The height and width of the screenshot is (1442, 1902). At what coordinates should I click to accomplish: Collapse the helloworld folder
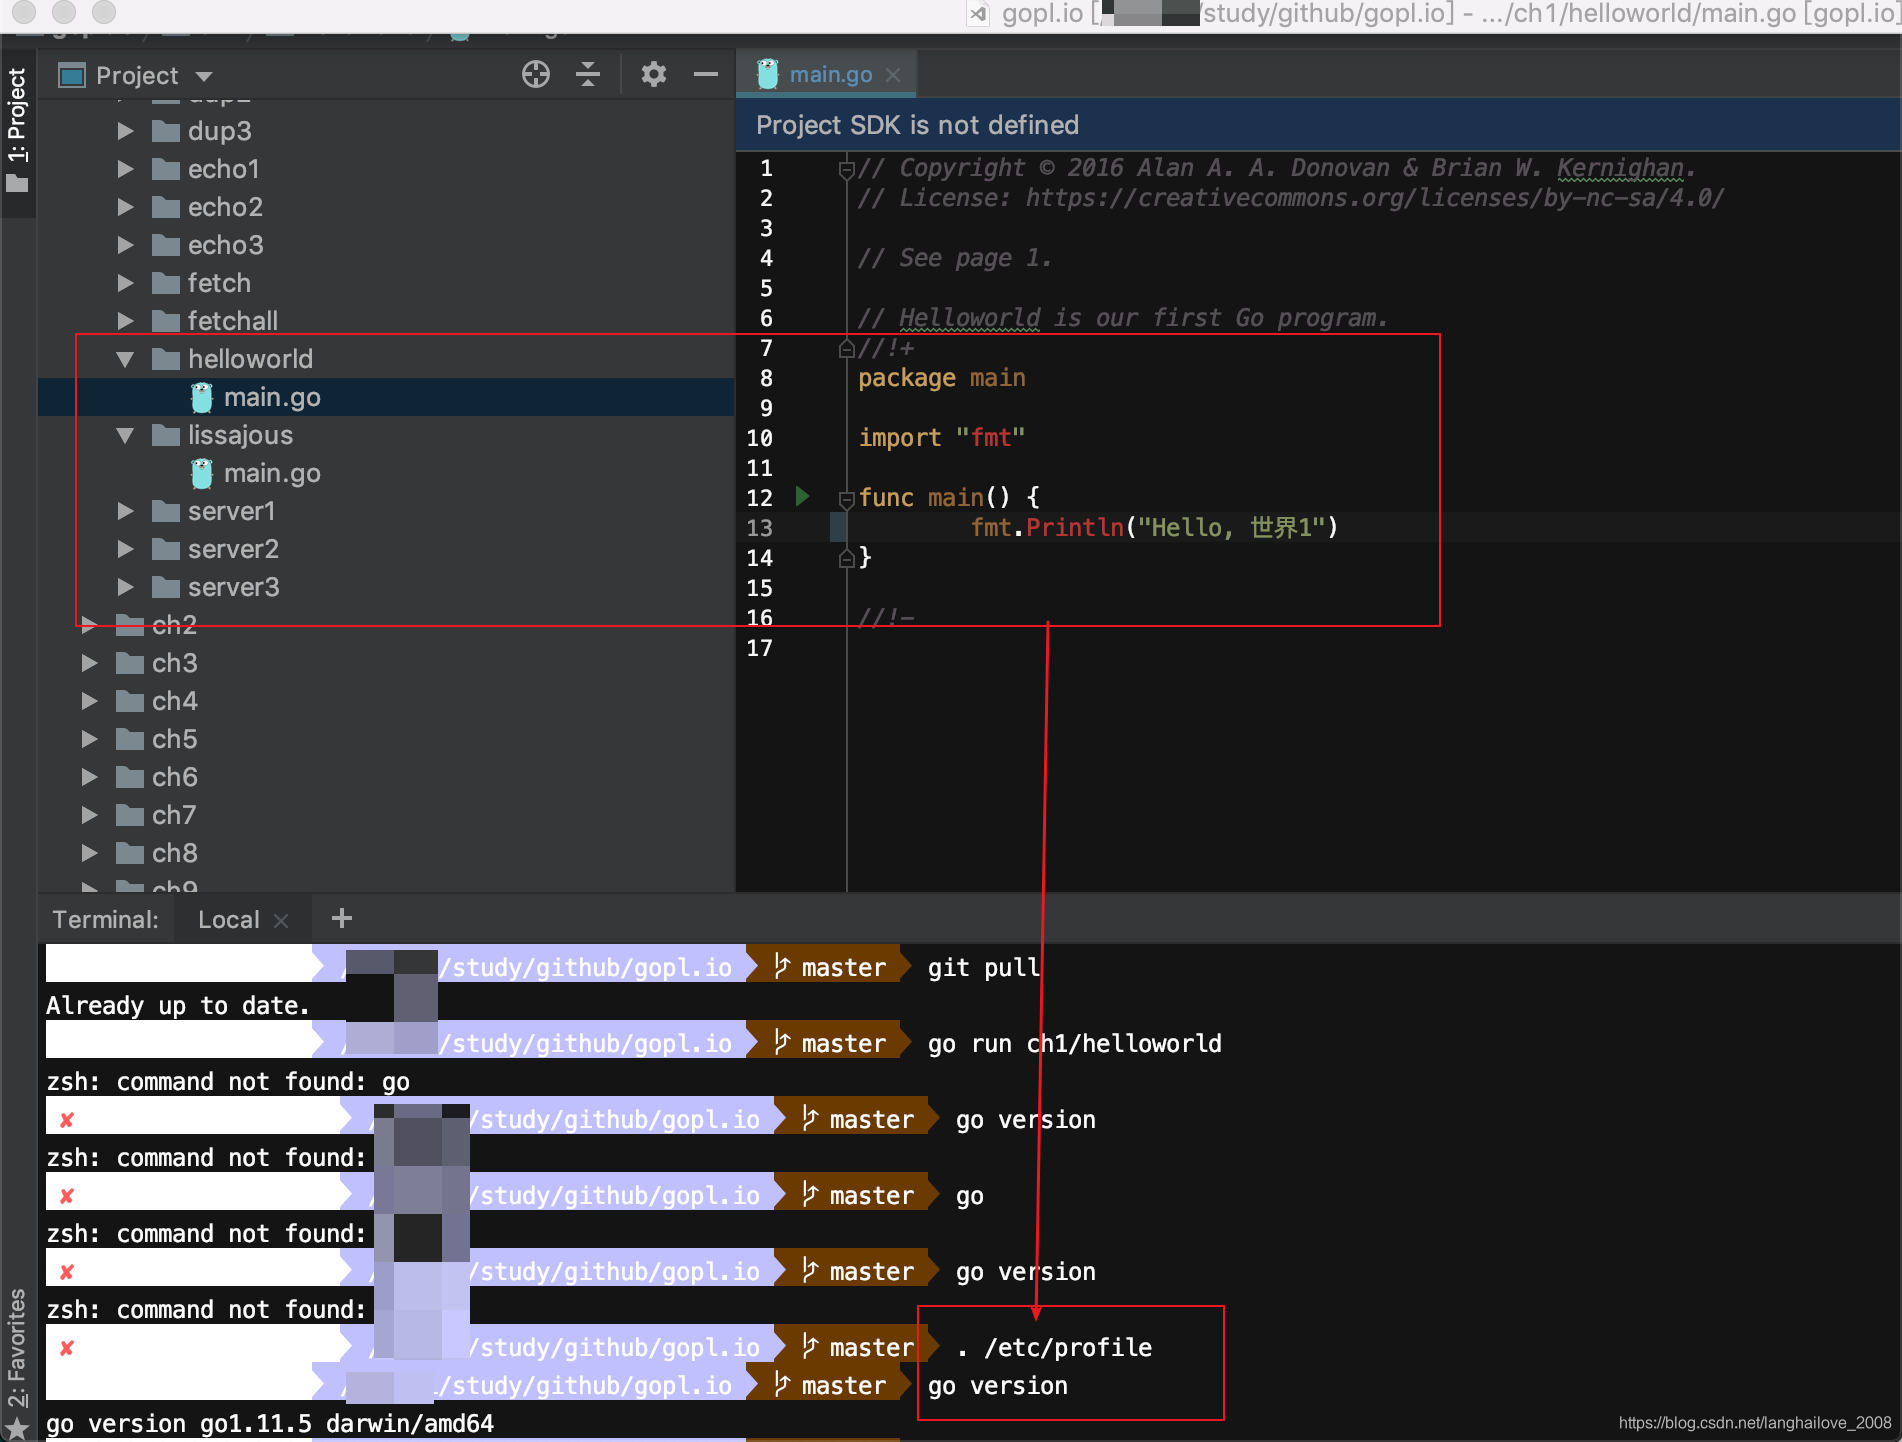(x=125, y=359)
